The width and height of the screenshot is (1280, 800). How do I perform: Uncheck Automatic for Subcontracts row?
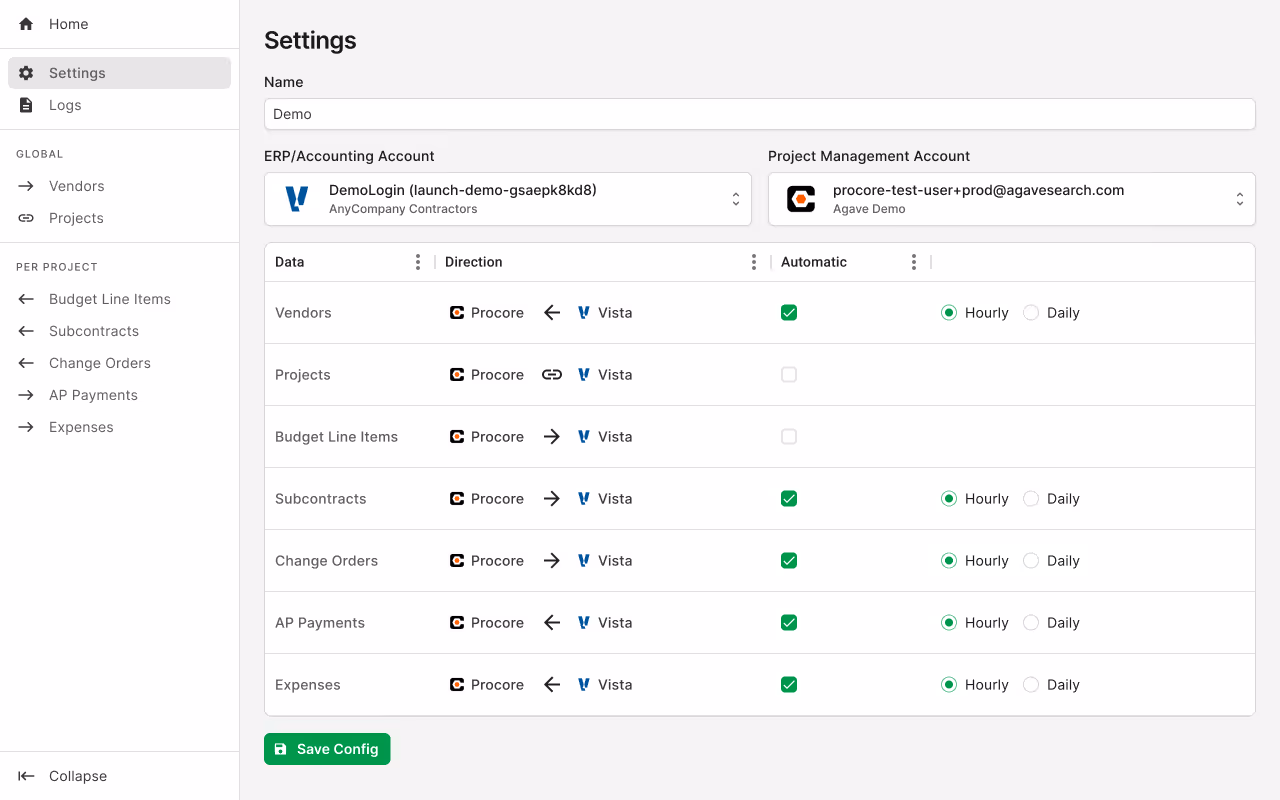click(789, 499)
